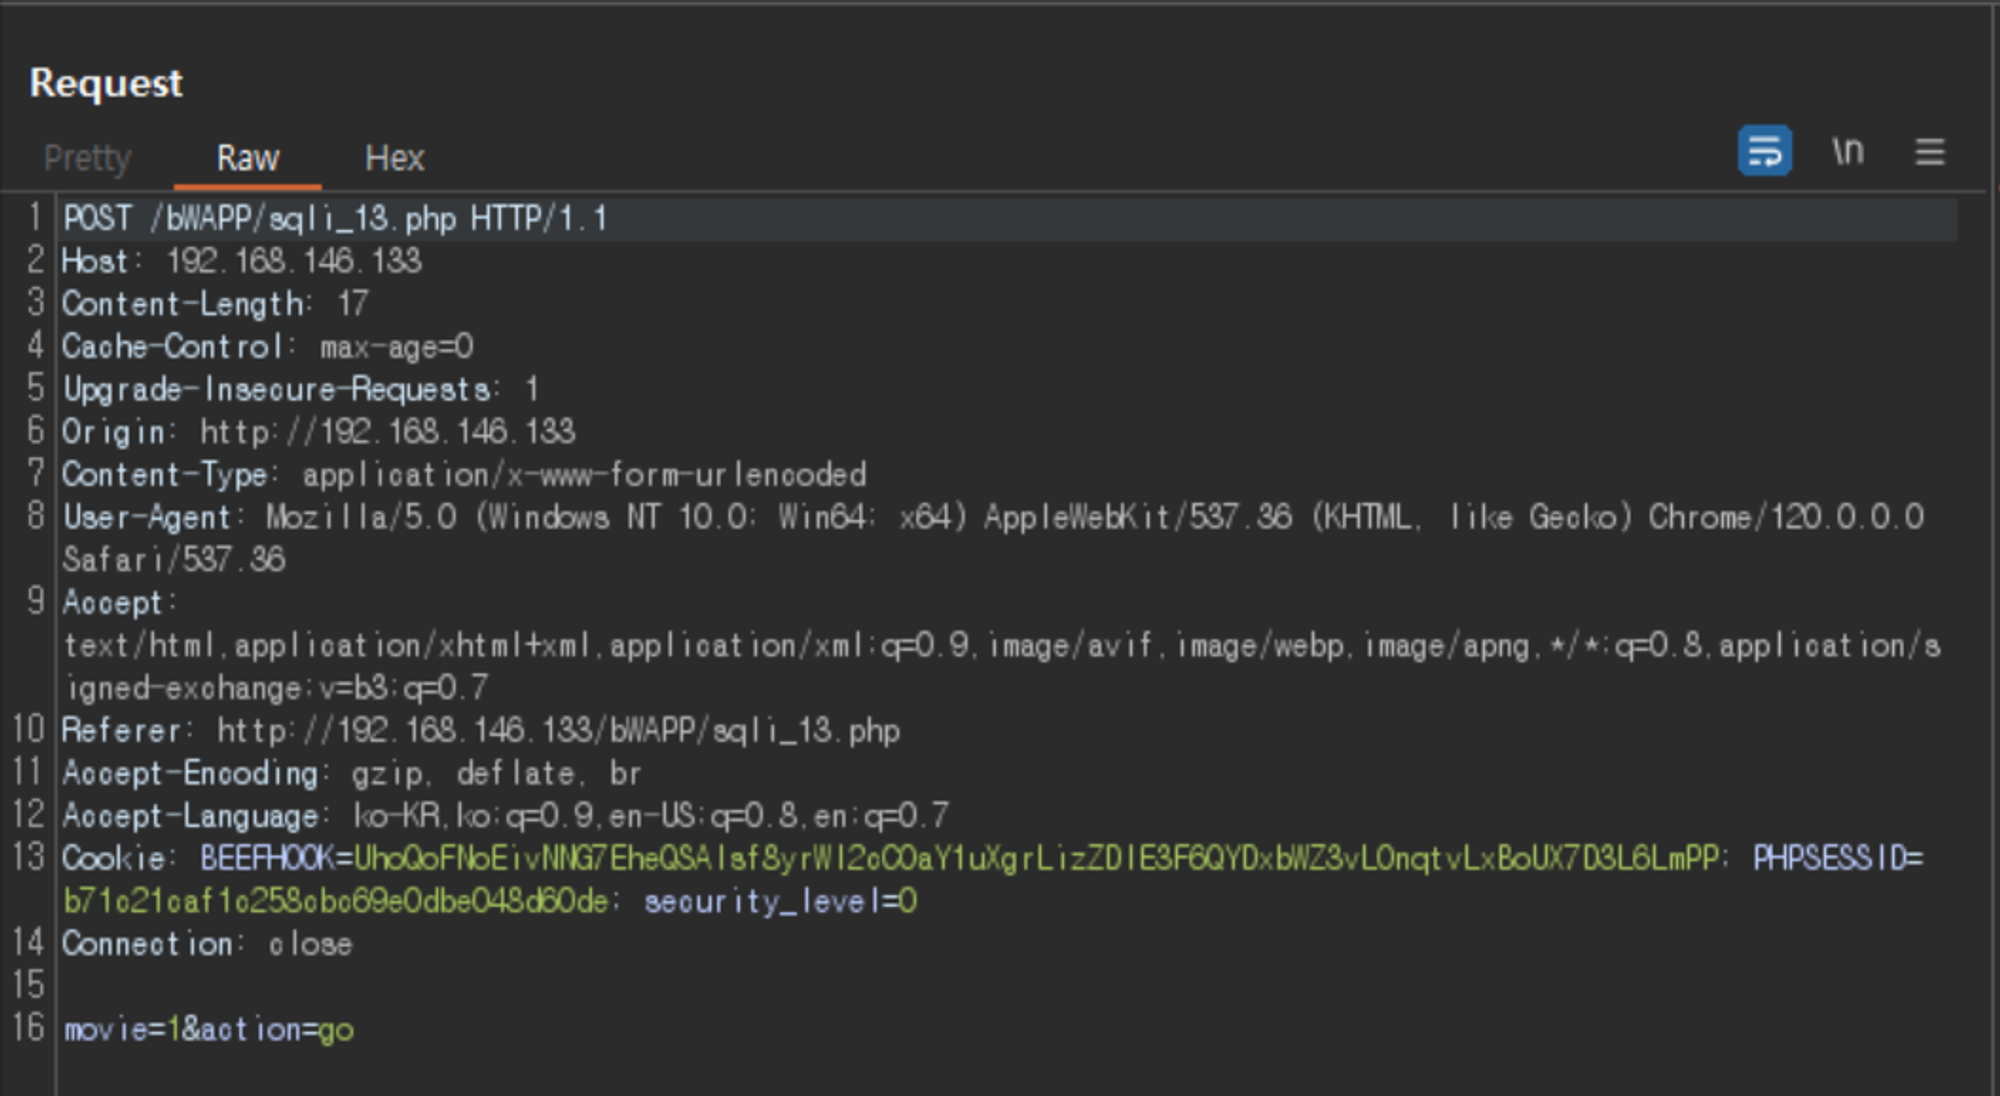Image resolution: width=2000 pixels, height=1096 pixels.
Task: Click the Accept-Encoding header line
Action: 352,773
